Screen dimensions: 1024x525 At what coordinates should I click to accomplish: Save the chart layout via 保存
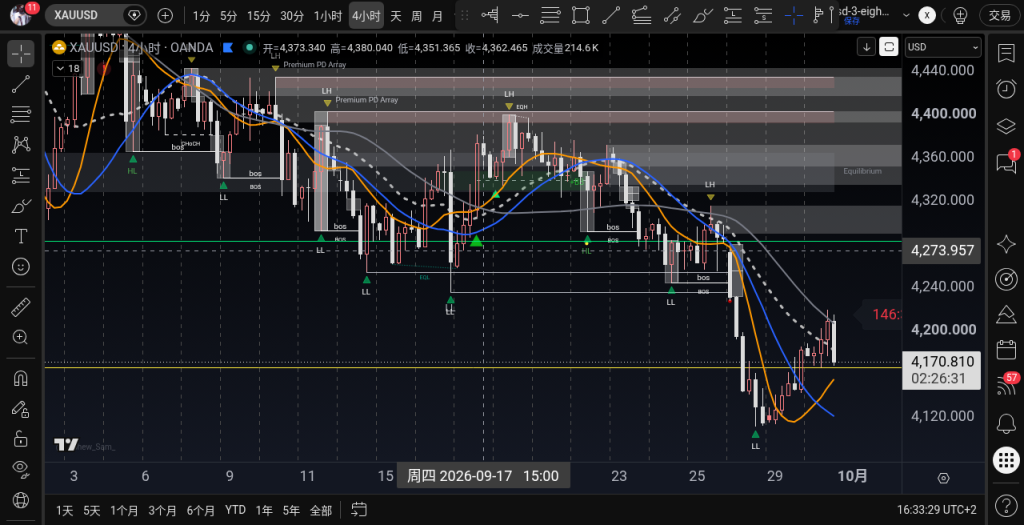852,21
